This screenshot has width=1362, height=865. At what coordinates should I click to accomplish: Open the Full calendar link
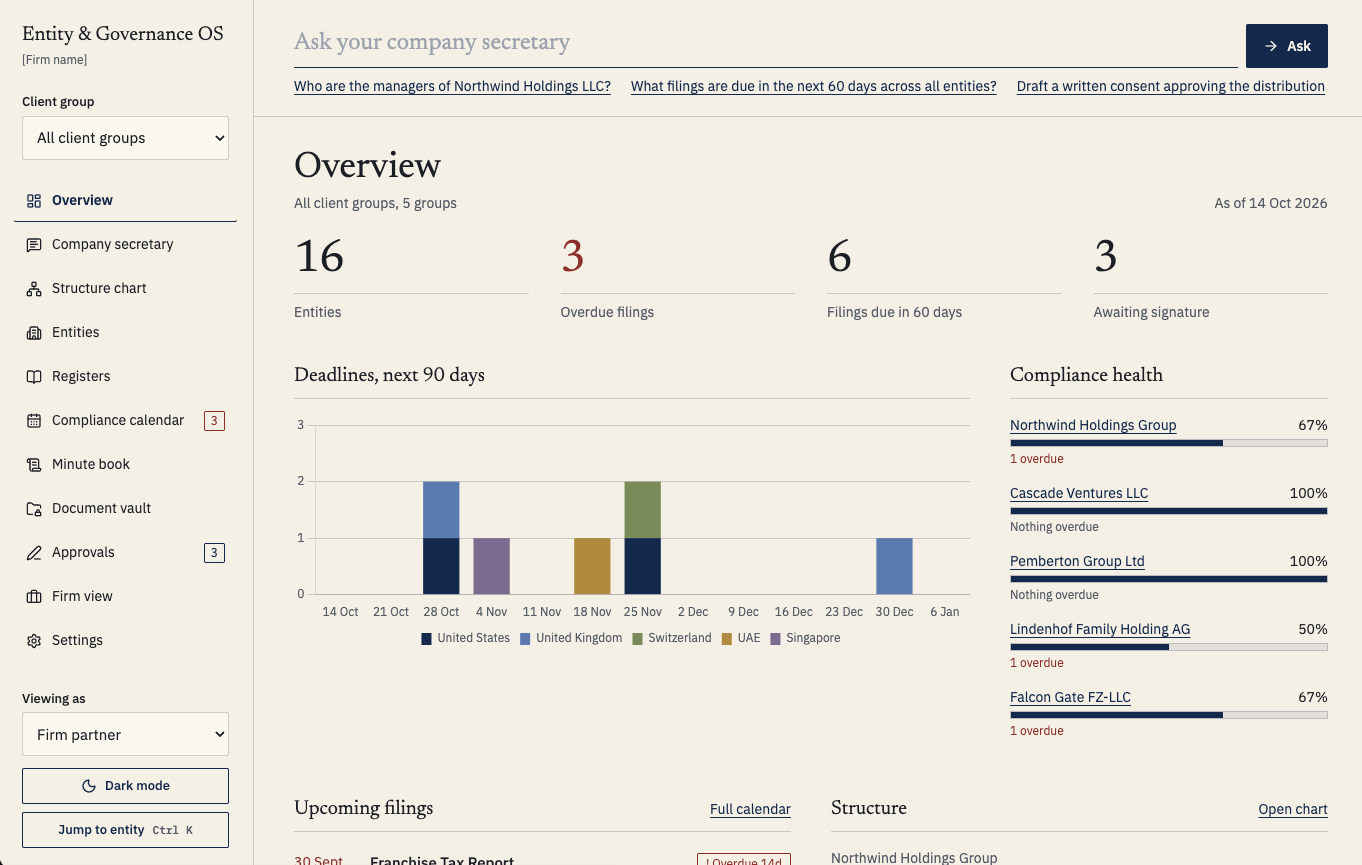[x=750, y=809]
